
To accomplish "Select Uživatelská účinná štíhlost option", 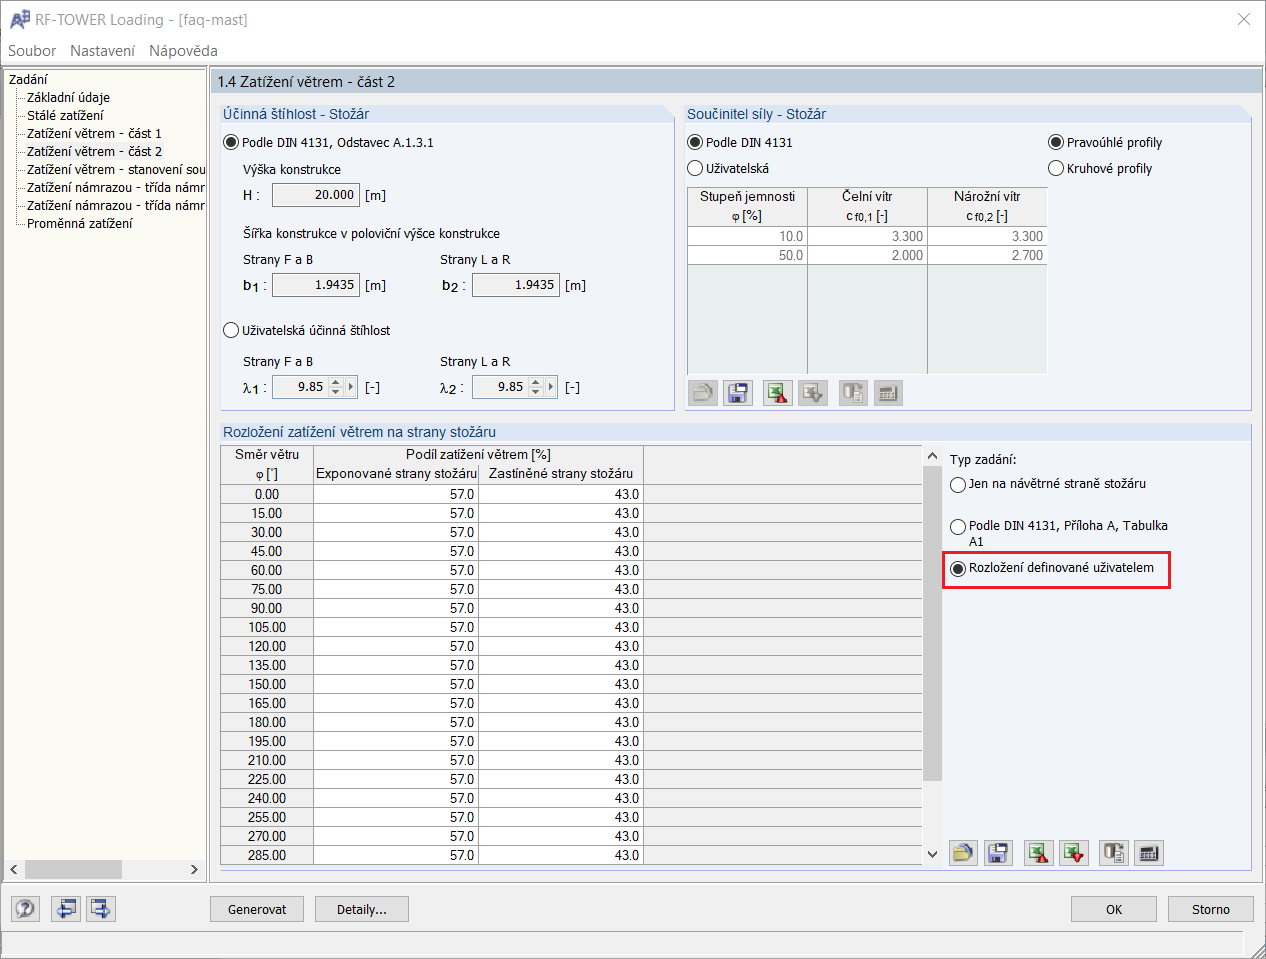I will pyautogui.click(x=231, y=330).
